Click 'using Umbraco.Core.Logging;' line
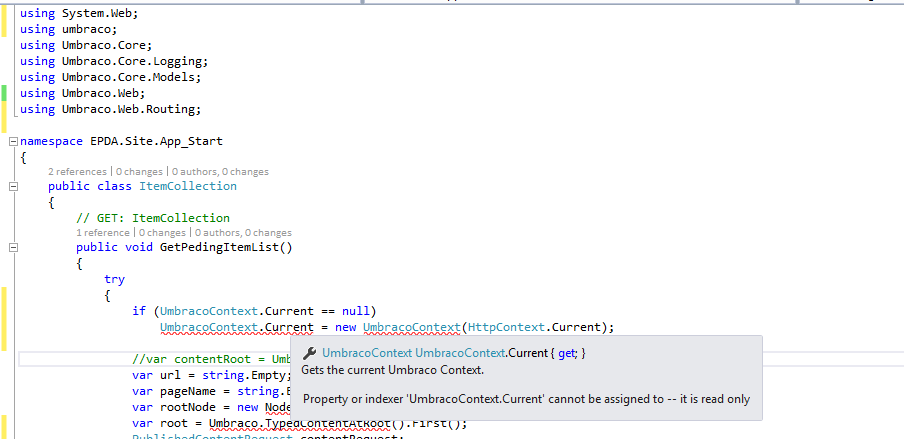Viewport: 904px width, 439px height. click(114, 61)
